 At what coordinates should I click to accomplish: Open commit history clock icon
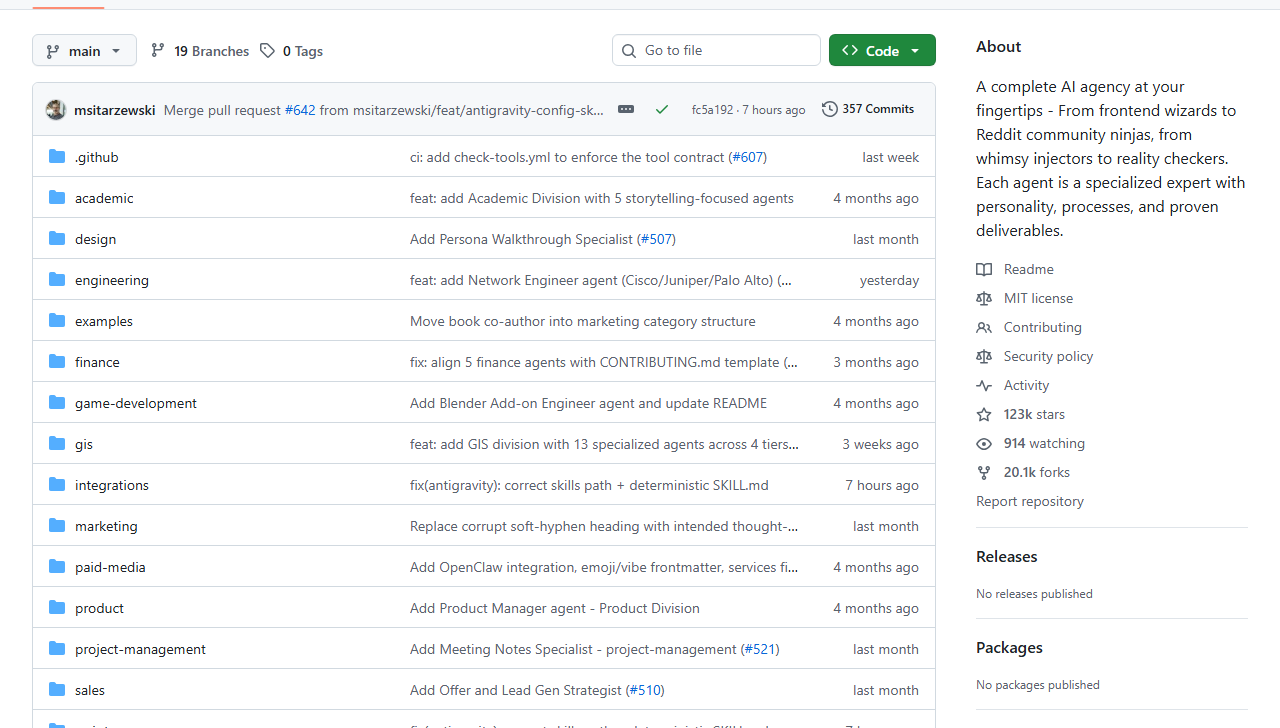point(830,109)
